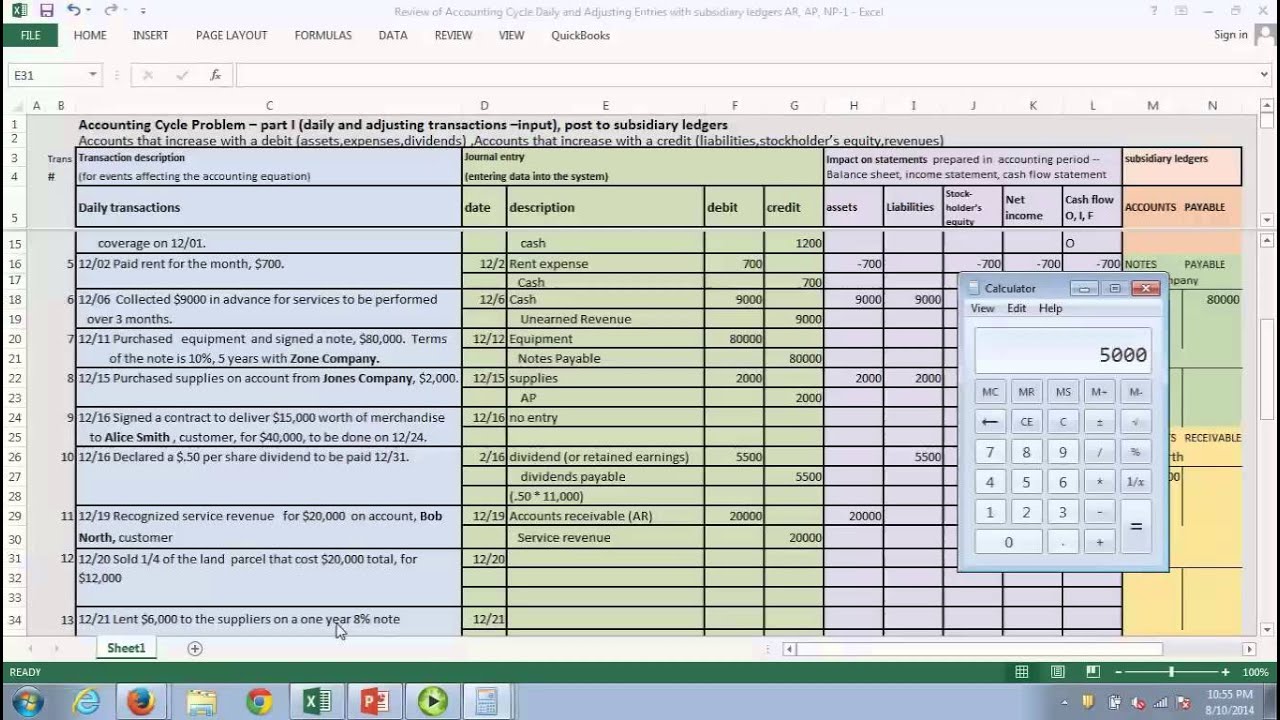The height and width of the screenshot is (720, 1280).
Task: Open the FILE tab
Action: (30, 35)
